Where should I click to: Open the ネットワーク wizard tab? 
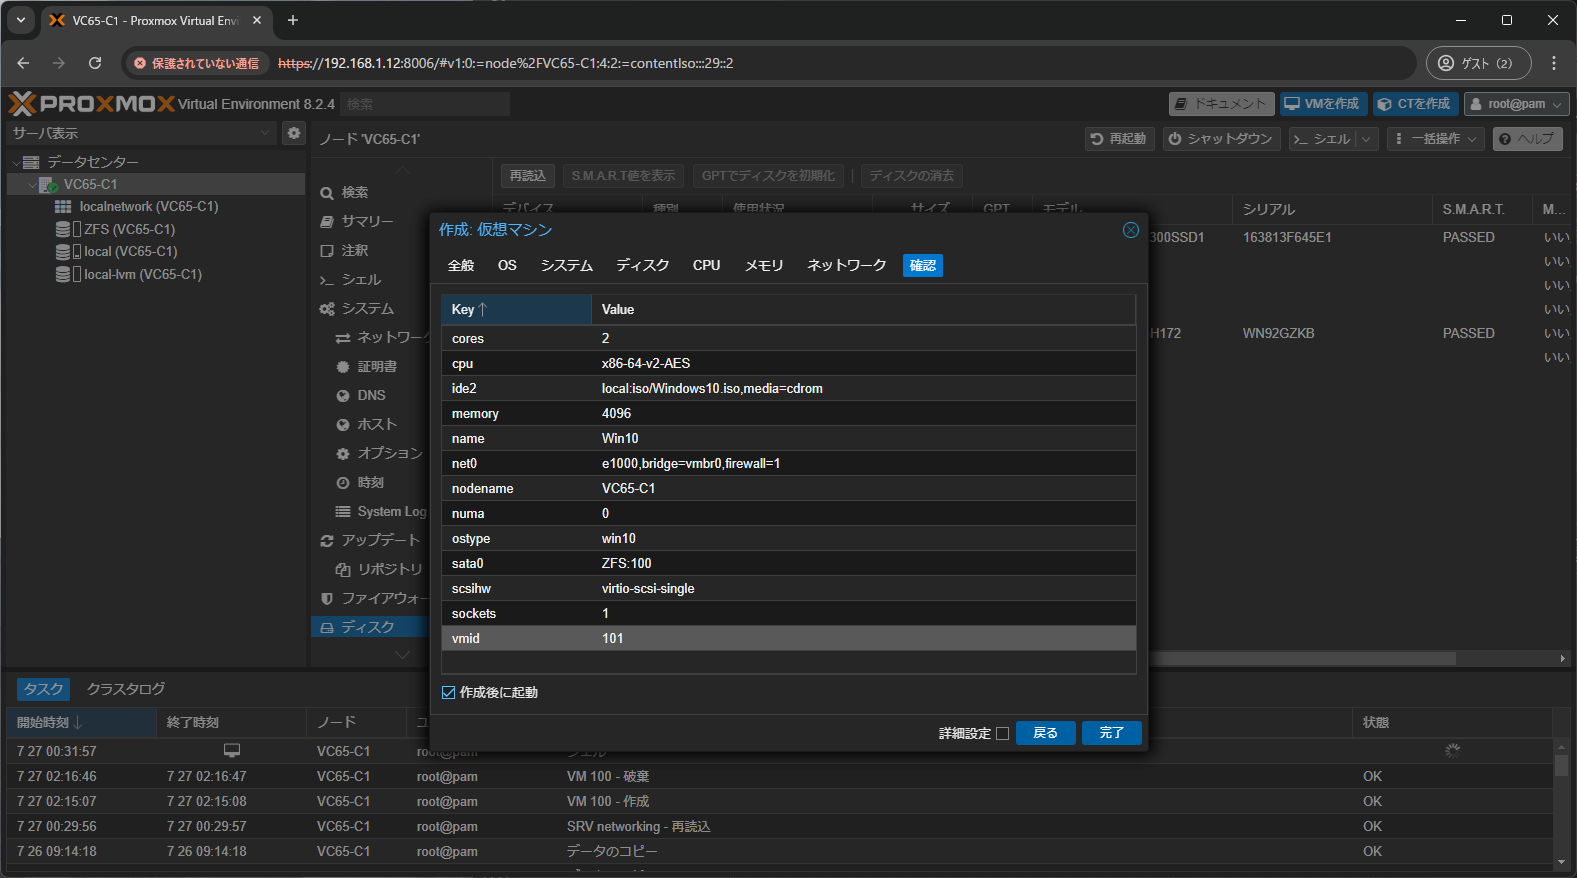point(847,265)
